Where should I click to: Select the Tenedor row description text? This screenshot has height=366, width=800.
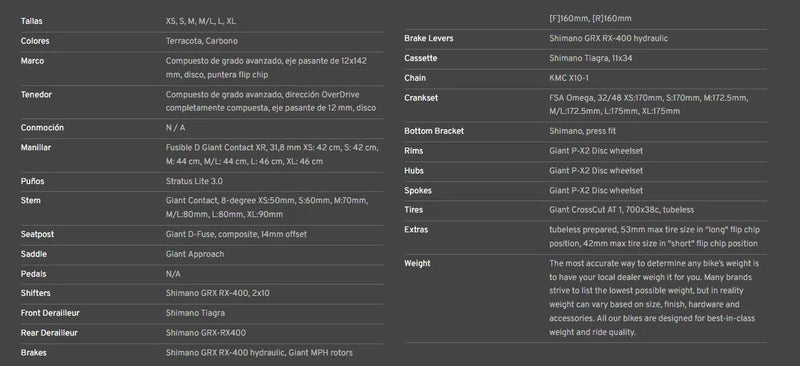[271, 101]
